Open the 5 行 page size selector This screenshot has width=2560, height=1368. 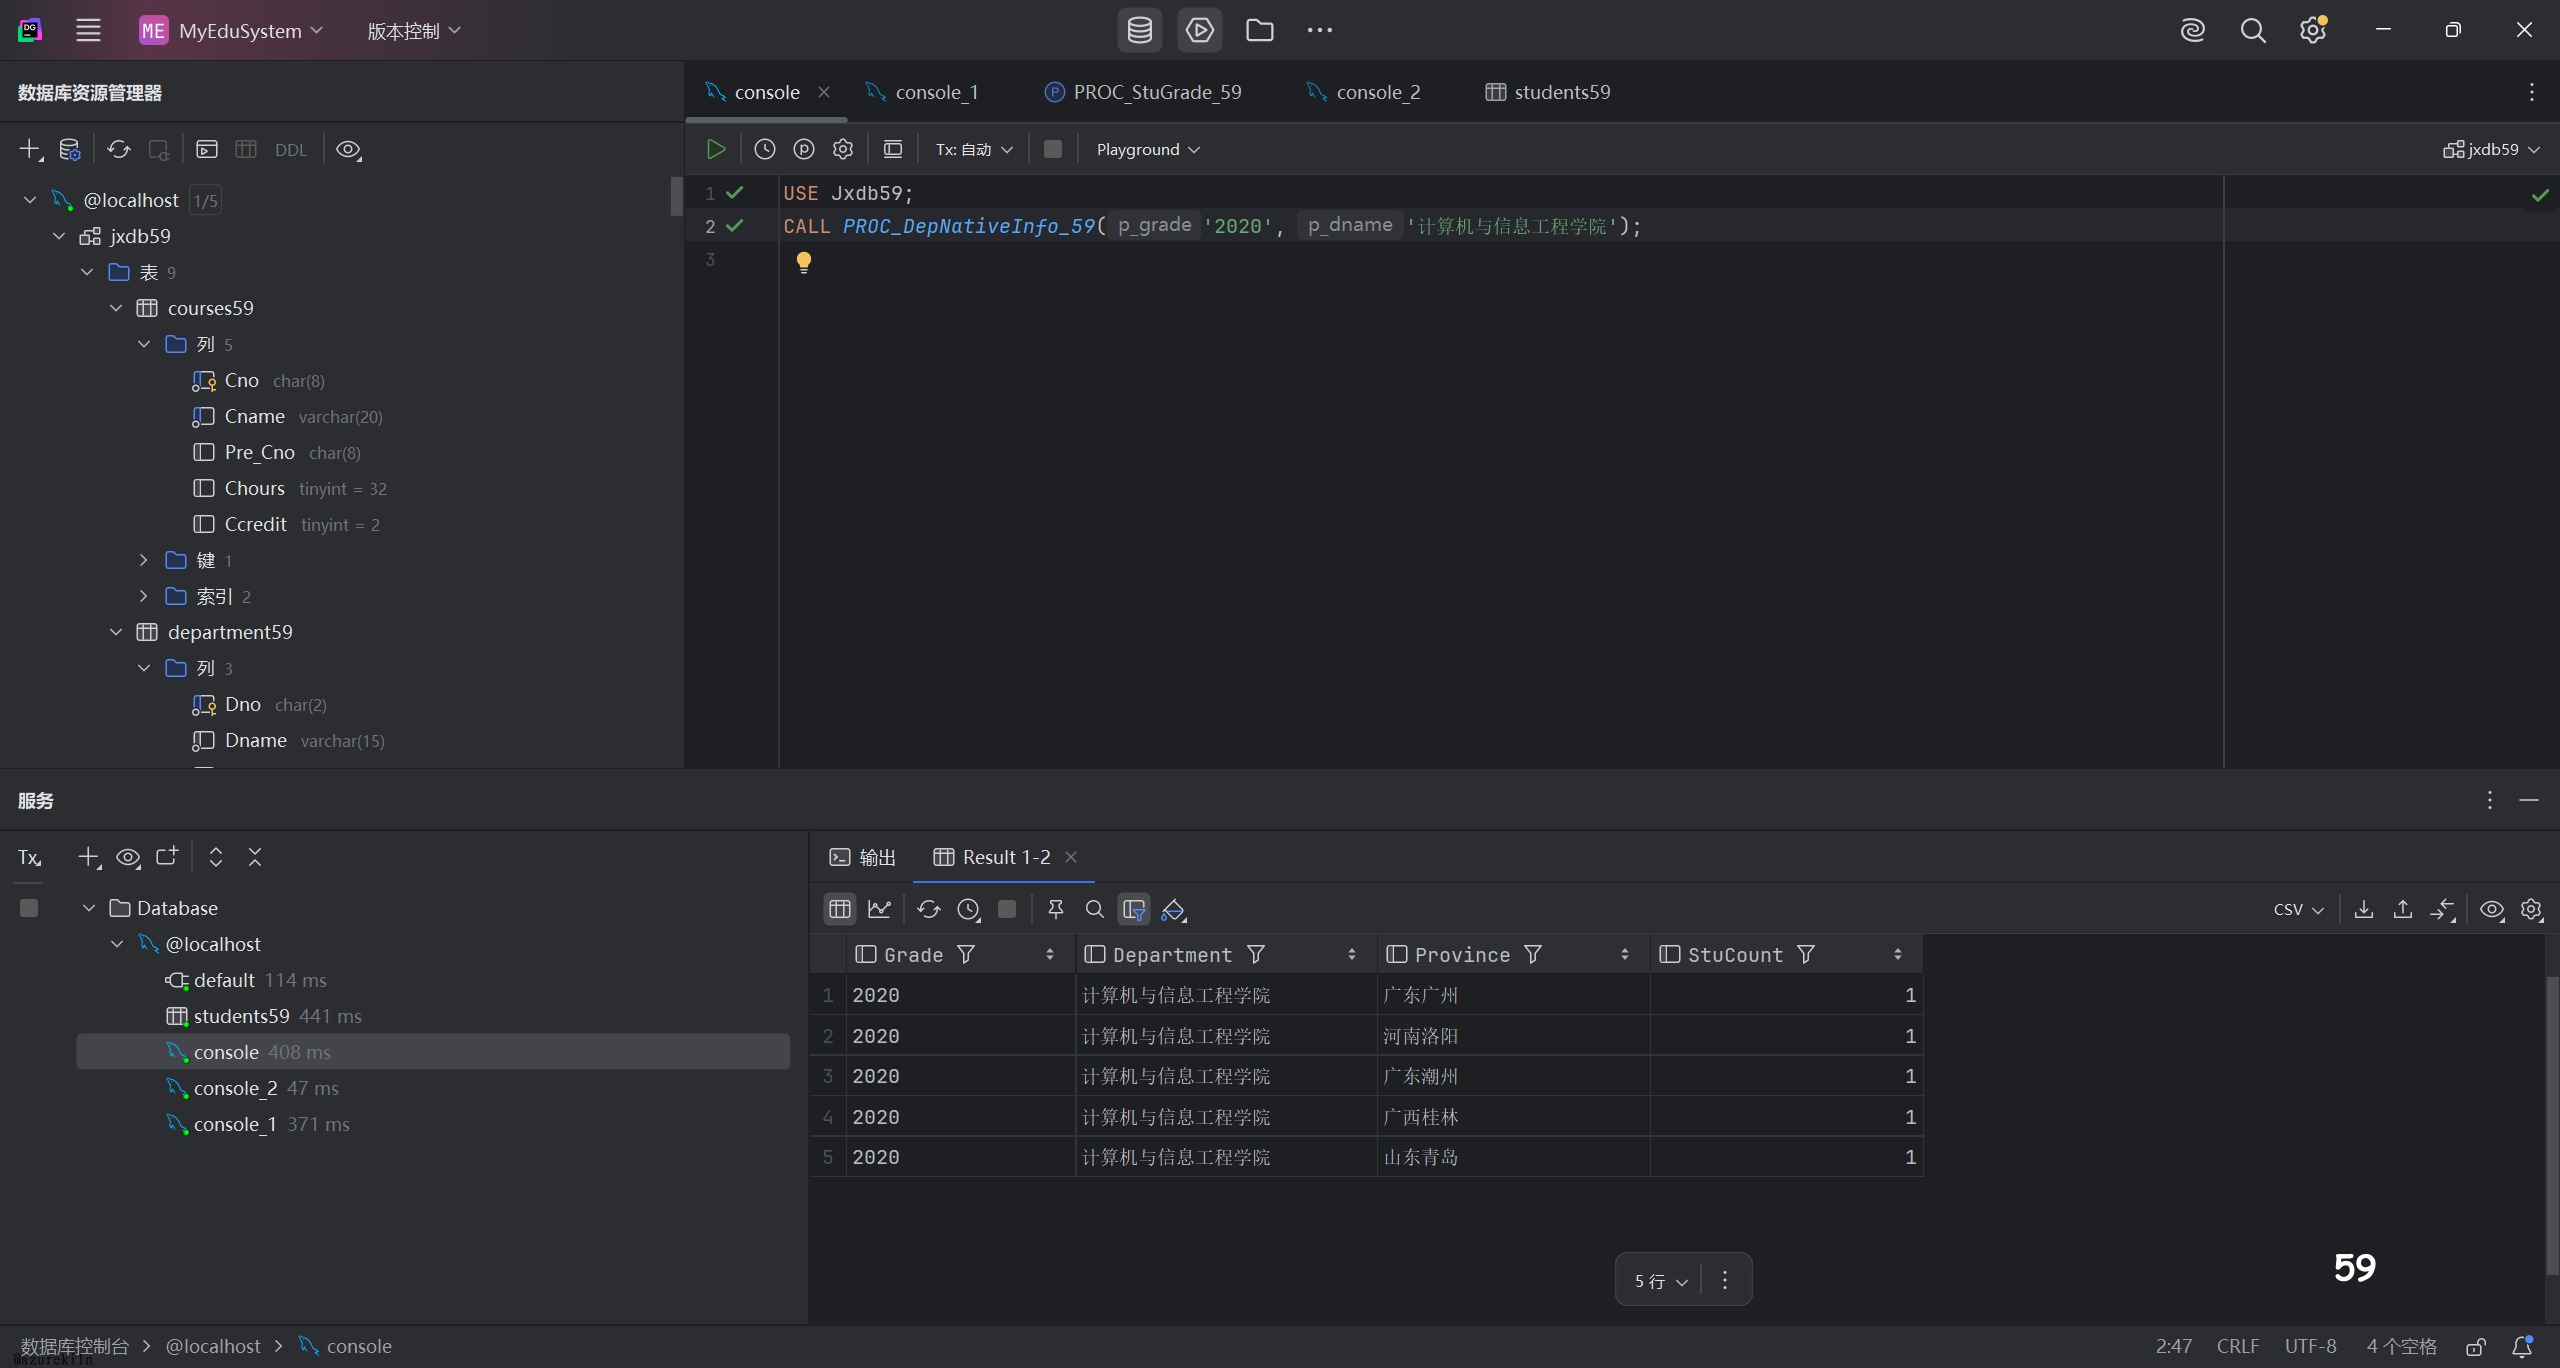1660,1281
